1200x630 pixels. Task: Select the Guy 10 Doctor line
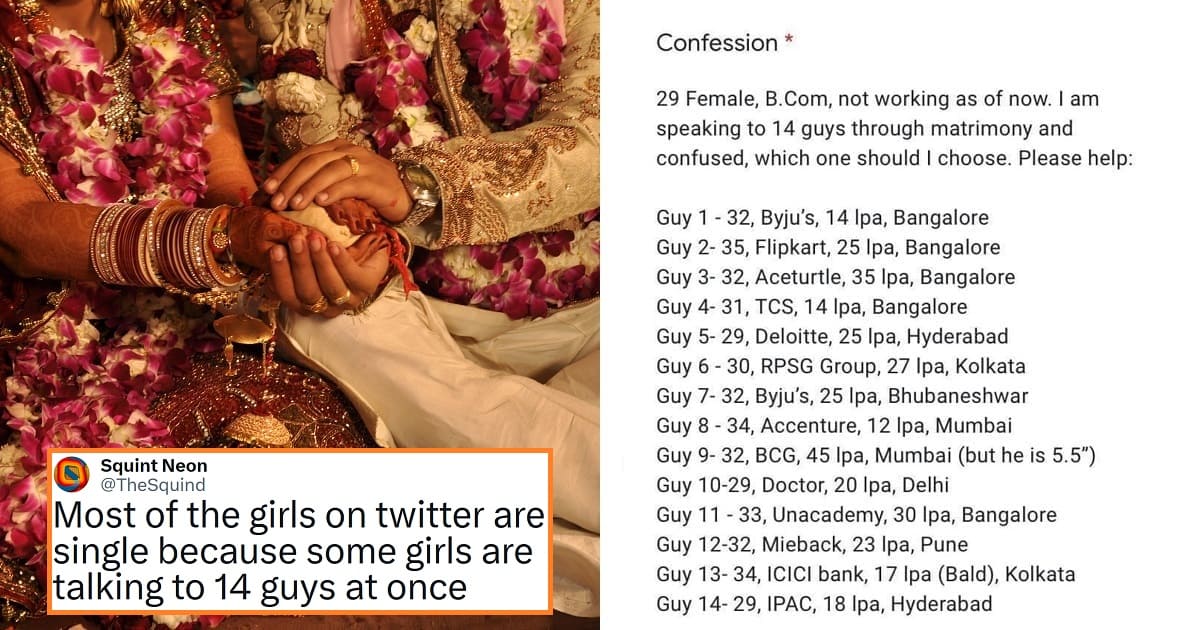(x=802, y=485)
